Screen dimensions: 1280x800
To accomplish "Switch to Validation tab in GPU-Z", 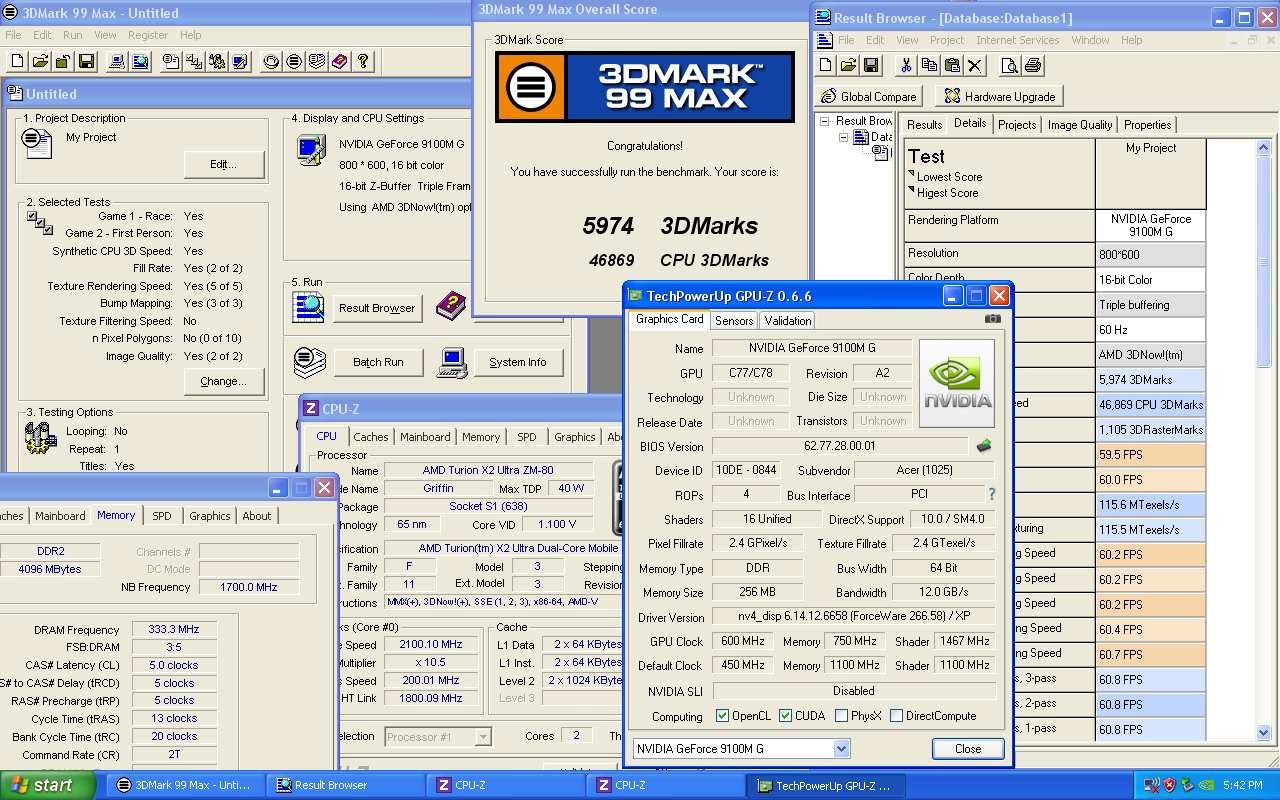I will click(x=788, y=320).
